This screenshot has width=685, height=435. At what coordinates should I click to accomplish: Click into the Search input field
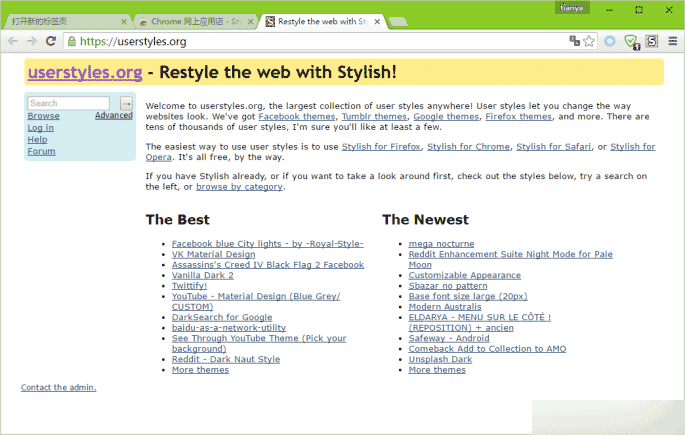pyautogui.click(x=68, y=103)
